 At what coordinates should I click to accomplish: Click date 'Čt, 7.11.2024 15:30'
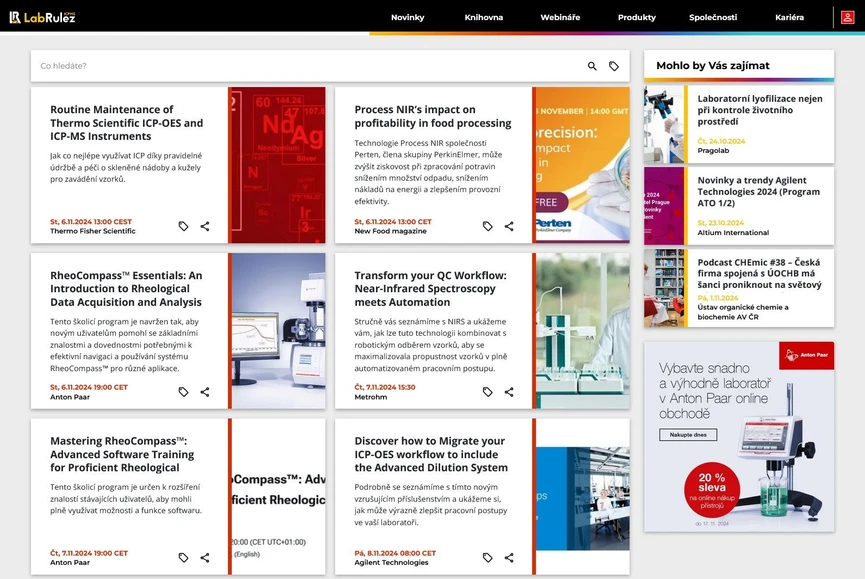pyautogui.click(x=385, y=387)
